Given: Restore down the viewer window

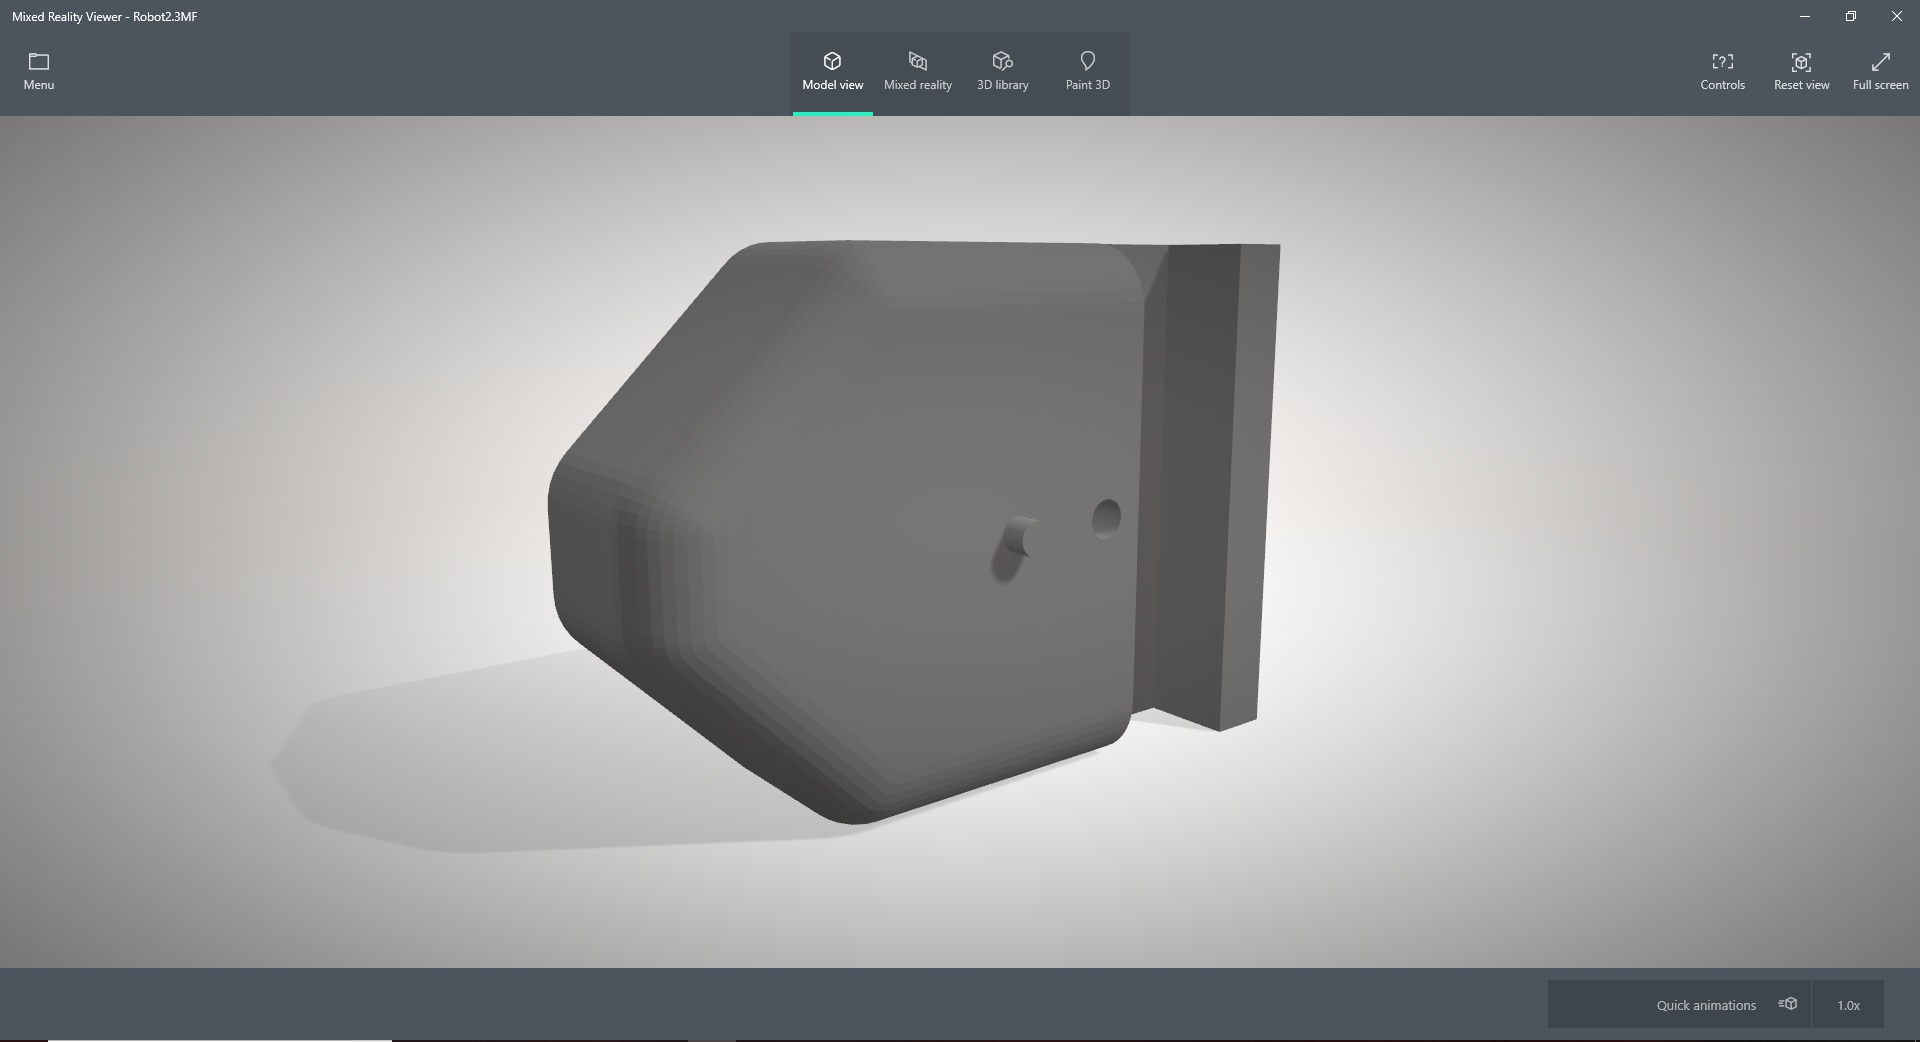Looking at the screenshot, I should point(1851,16).
